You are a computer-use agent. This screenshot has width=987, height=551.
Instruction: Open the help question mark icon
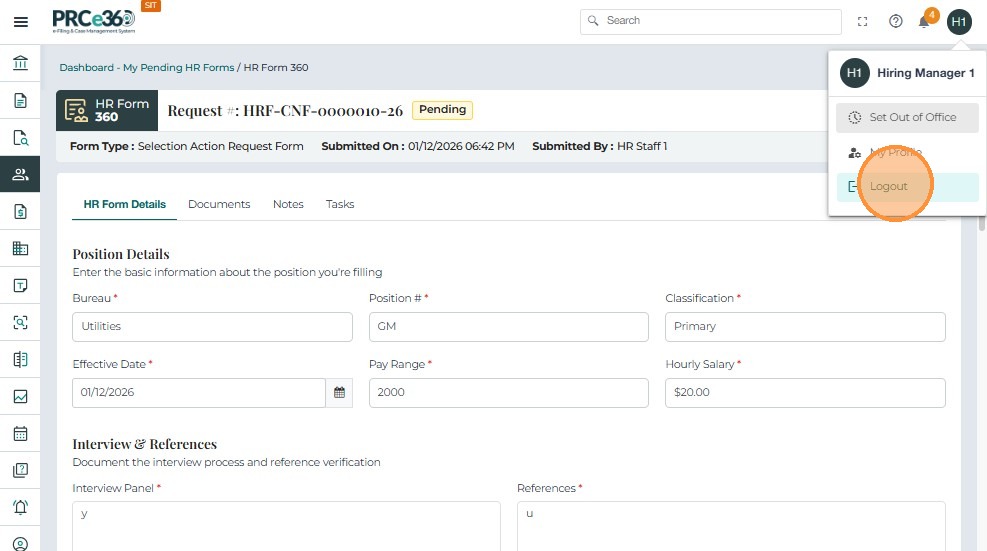pyautogui.click(x=896, y=21)
